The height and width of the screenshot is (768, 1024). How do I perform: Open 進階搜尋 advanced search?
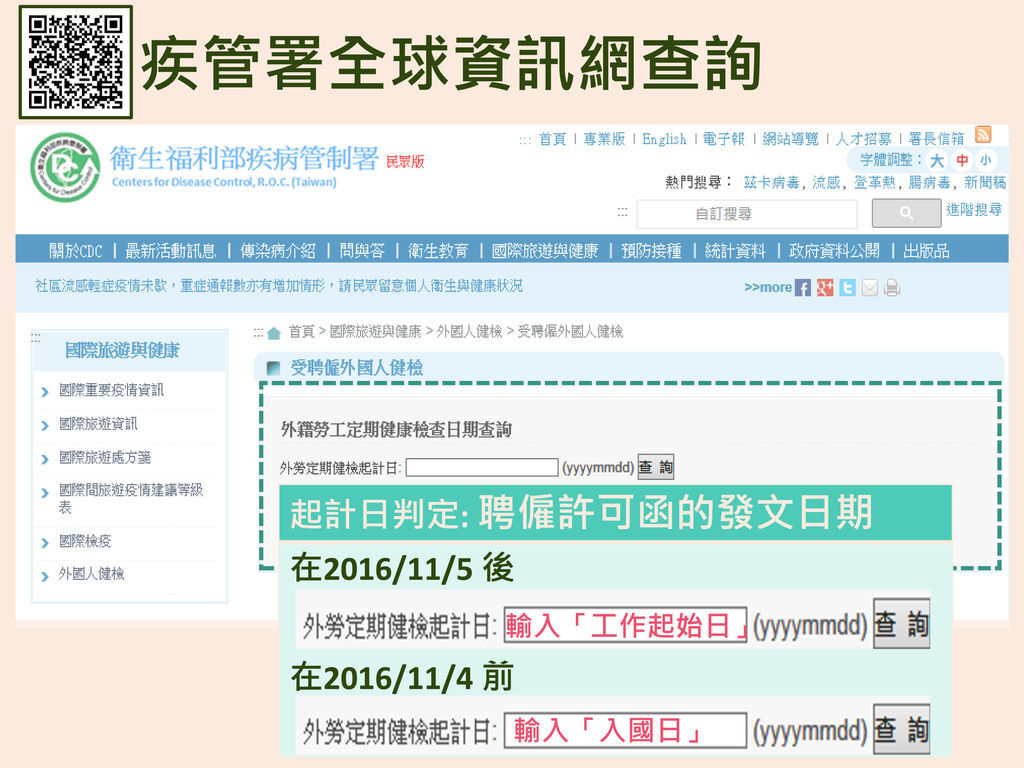coord(974,210)
